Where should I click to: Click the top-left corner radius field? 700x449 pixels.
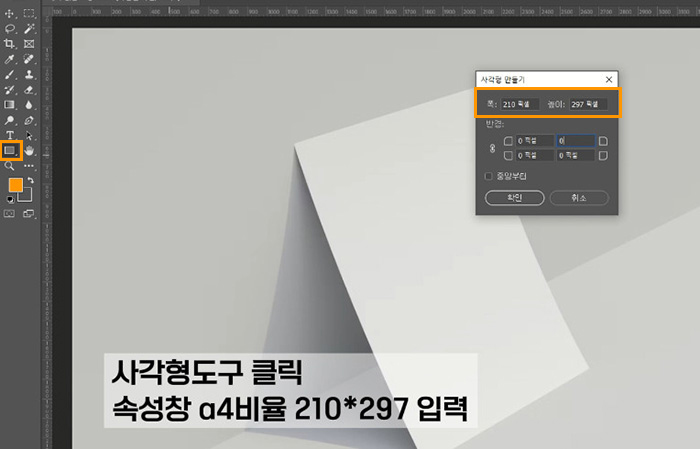point(535,141)
